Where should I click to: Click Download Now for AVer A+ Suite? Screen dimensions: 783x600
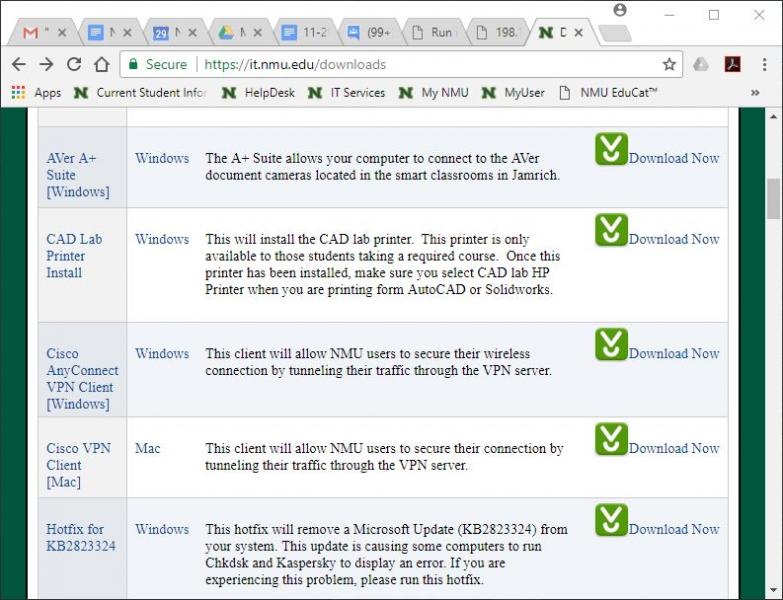point(674,158)
